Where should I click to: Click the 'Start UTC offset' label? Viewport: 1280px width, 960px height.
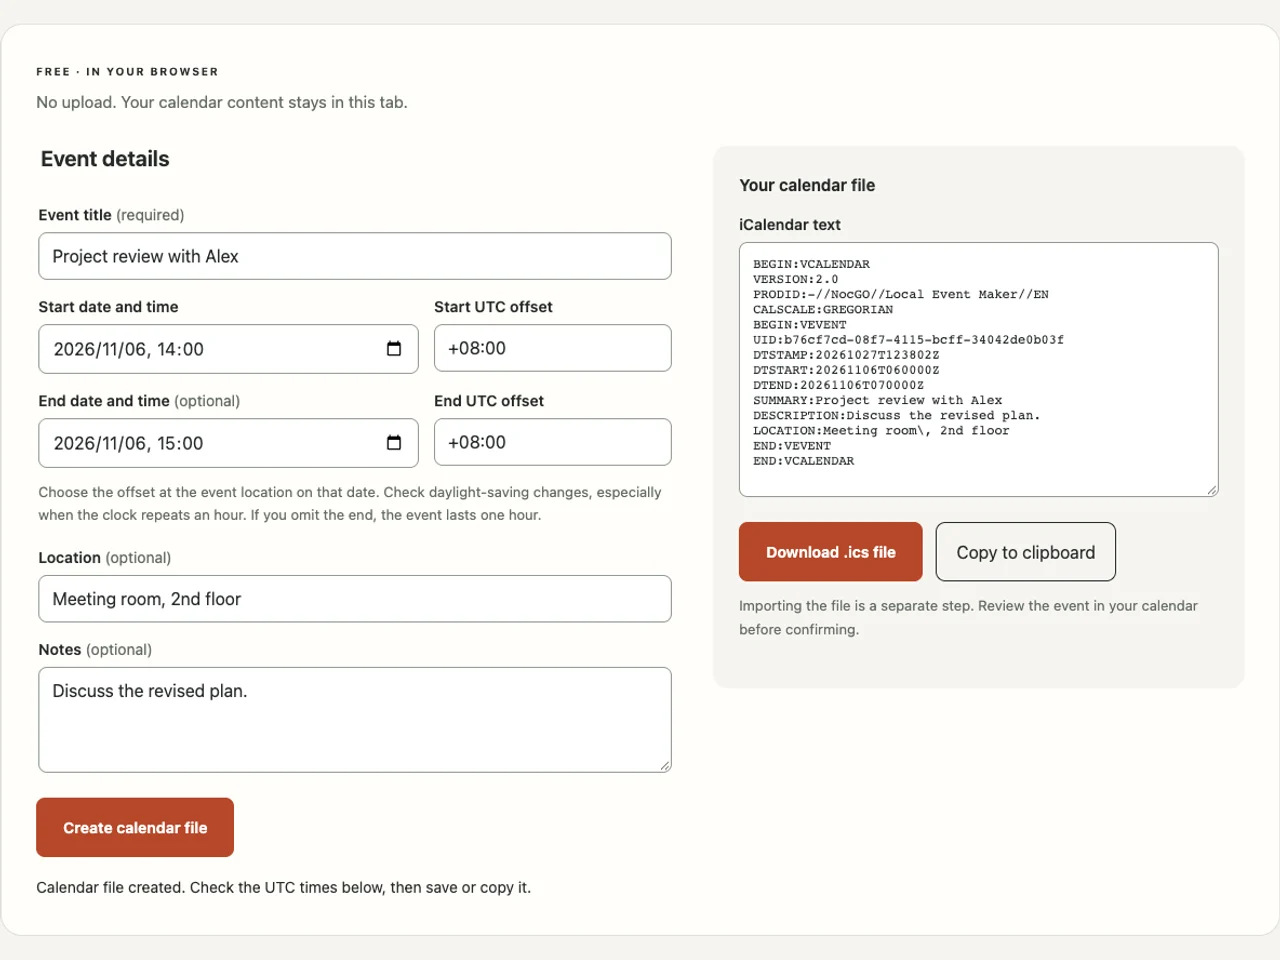tap(493, 307)
